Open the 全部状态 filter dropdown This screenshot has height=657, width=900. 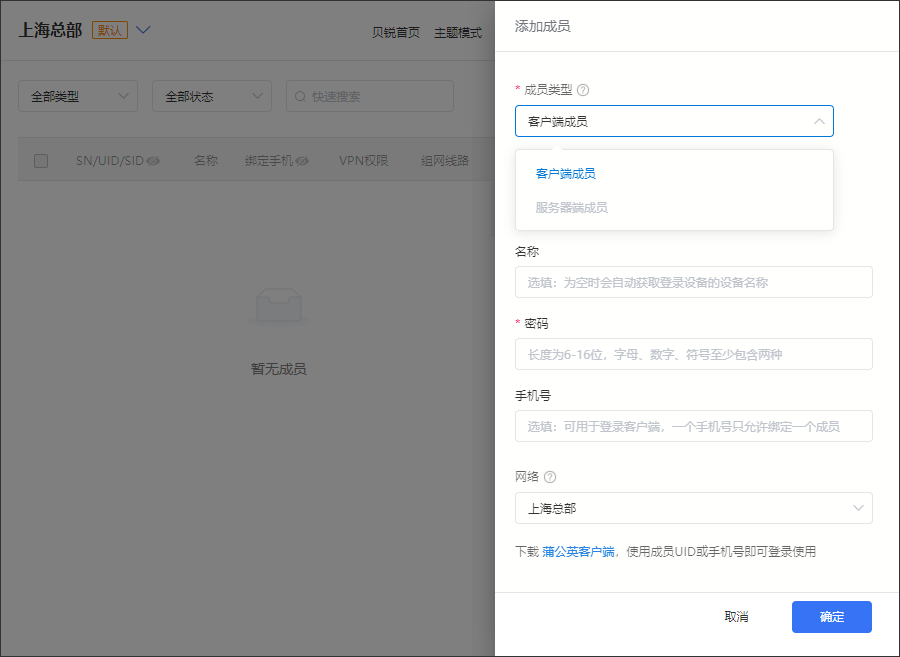click(x=212, y=96)
